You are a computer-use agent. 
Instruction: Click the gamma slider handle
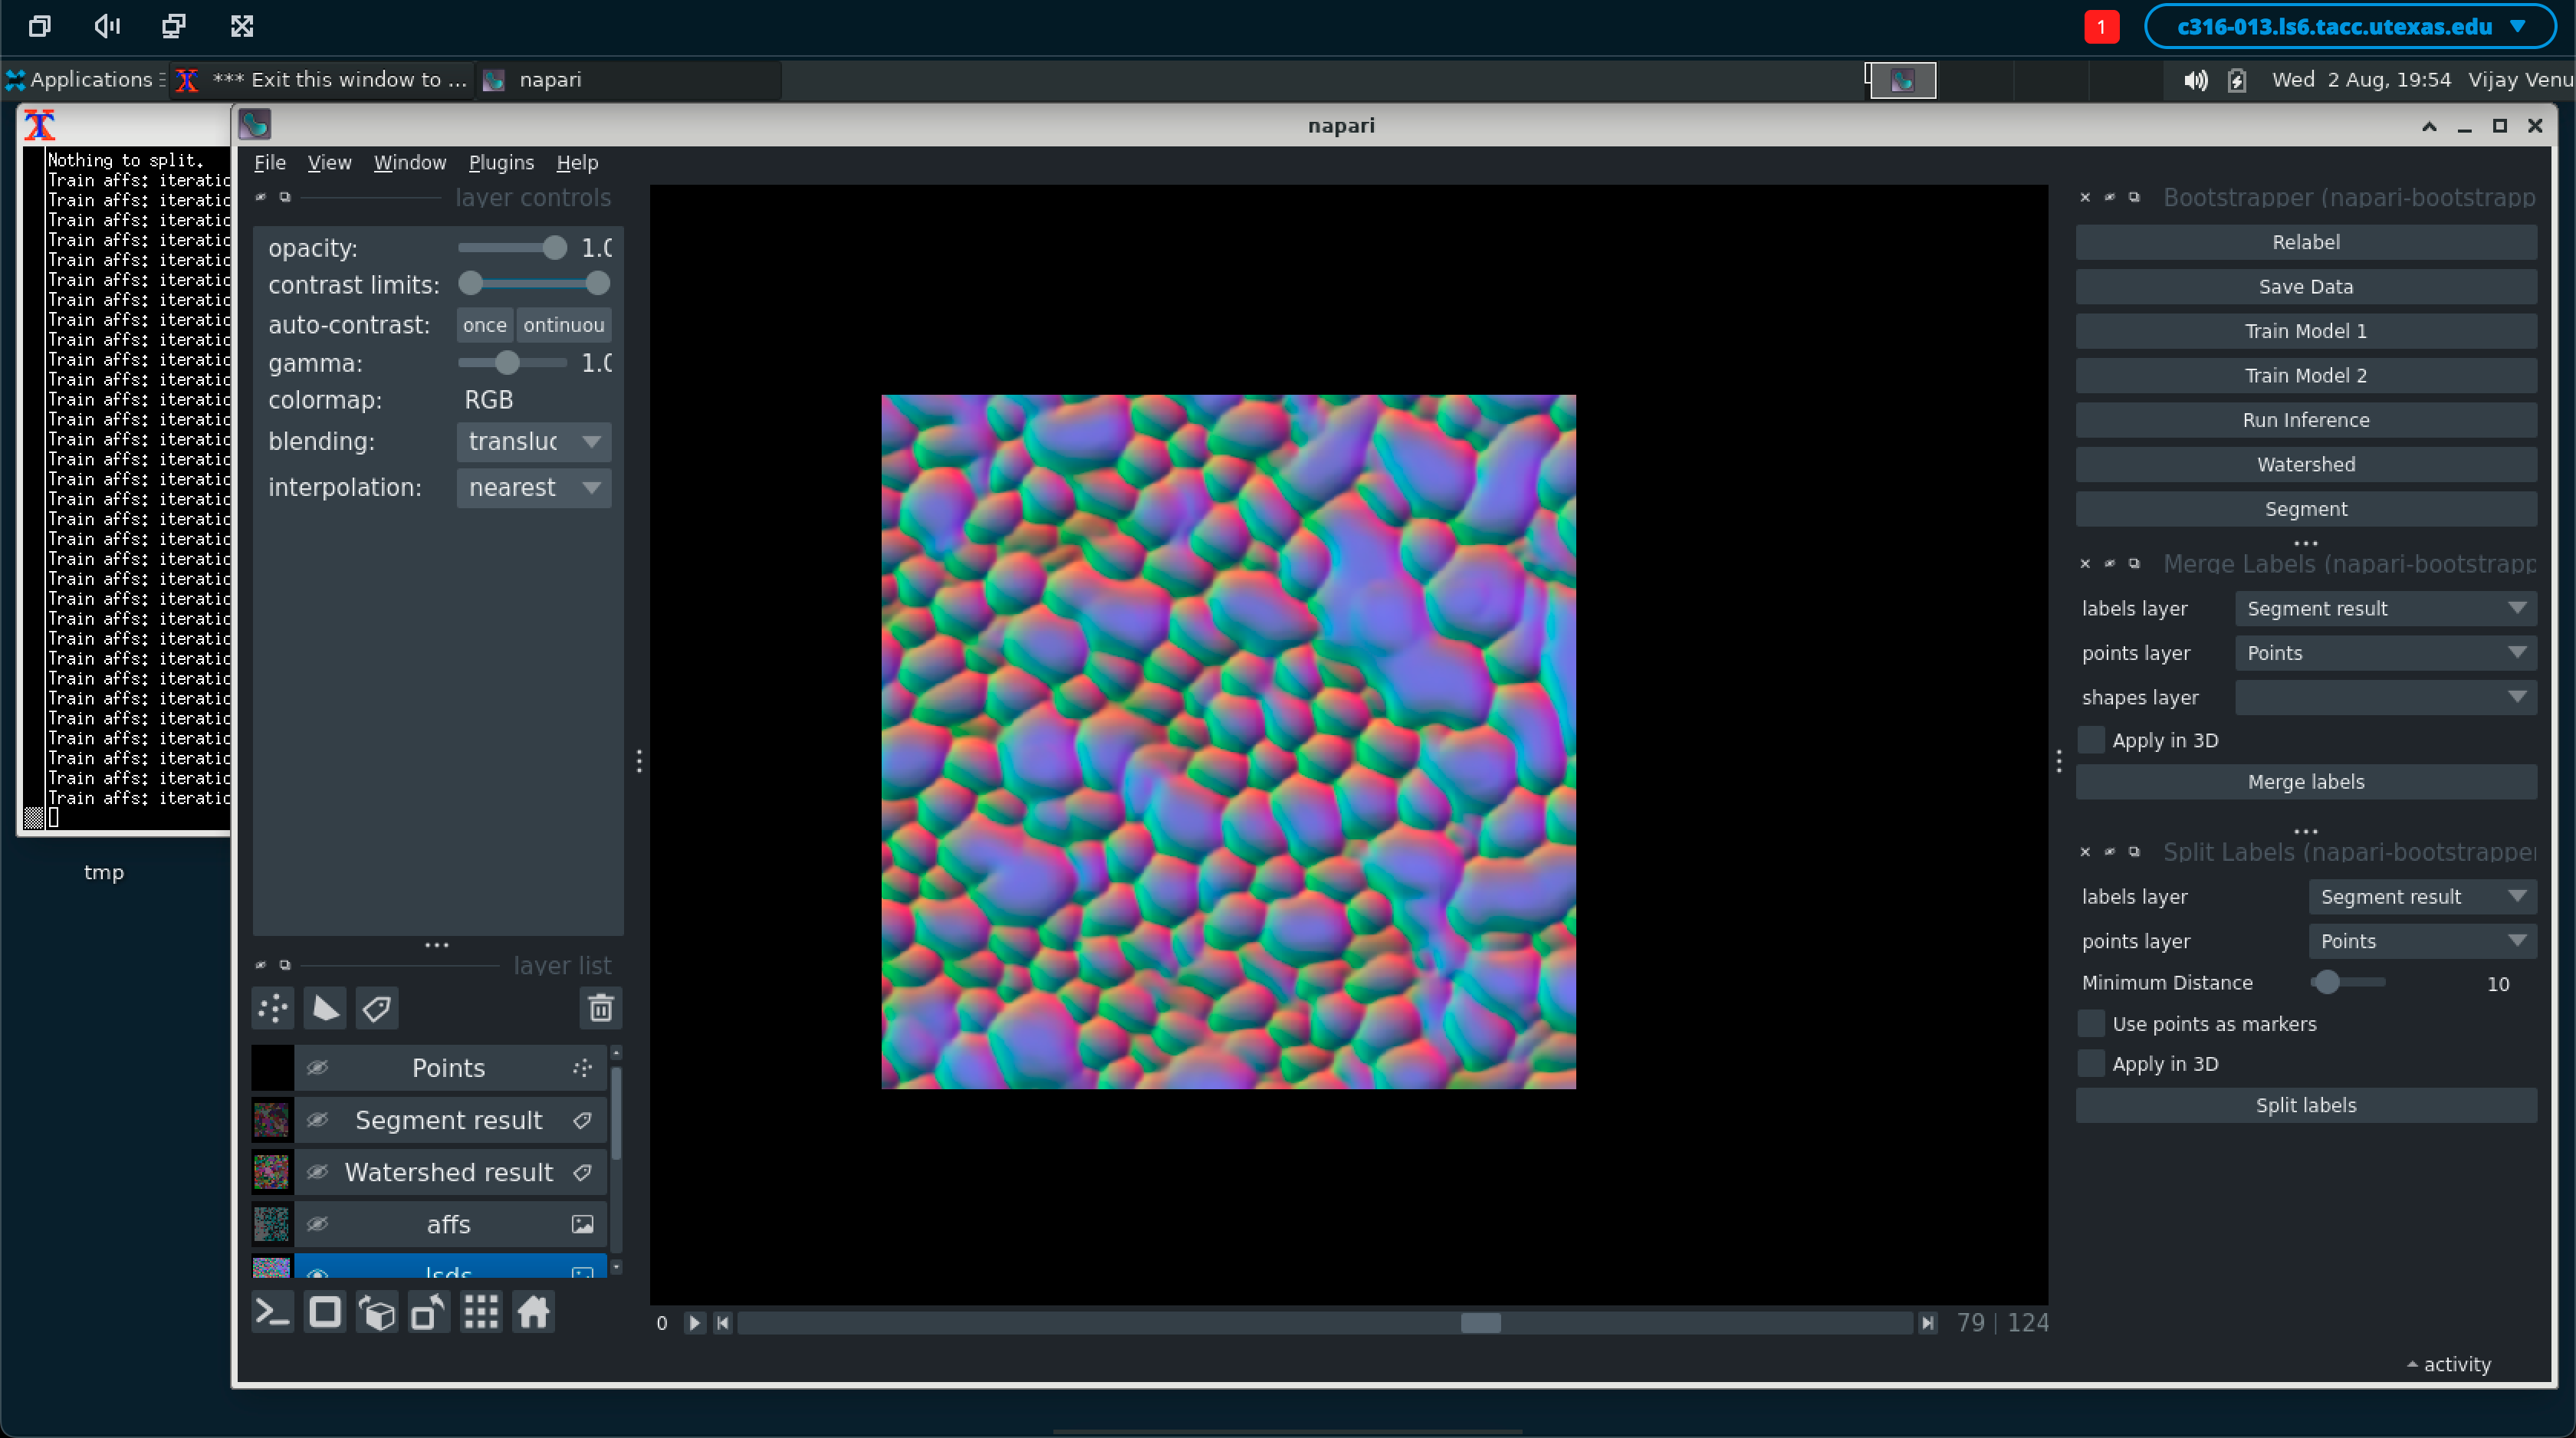(x=507, y=362)
